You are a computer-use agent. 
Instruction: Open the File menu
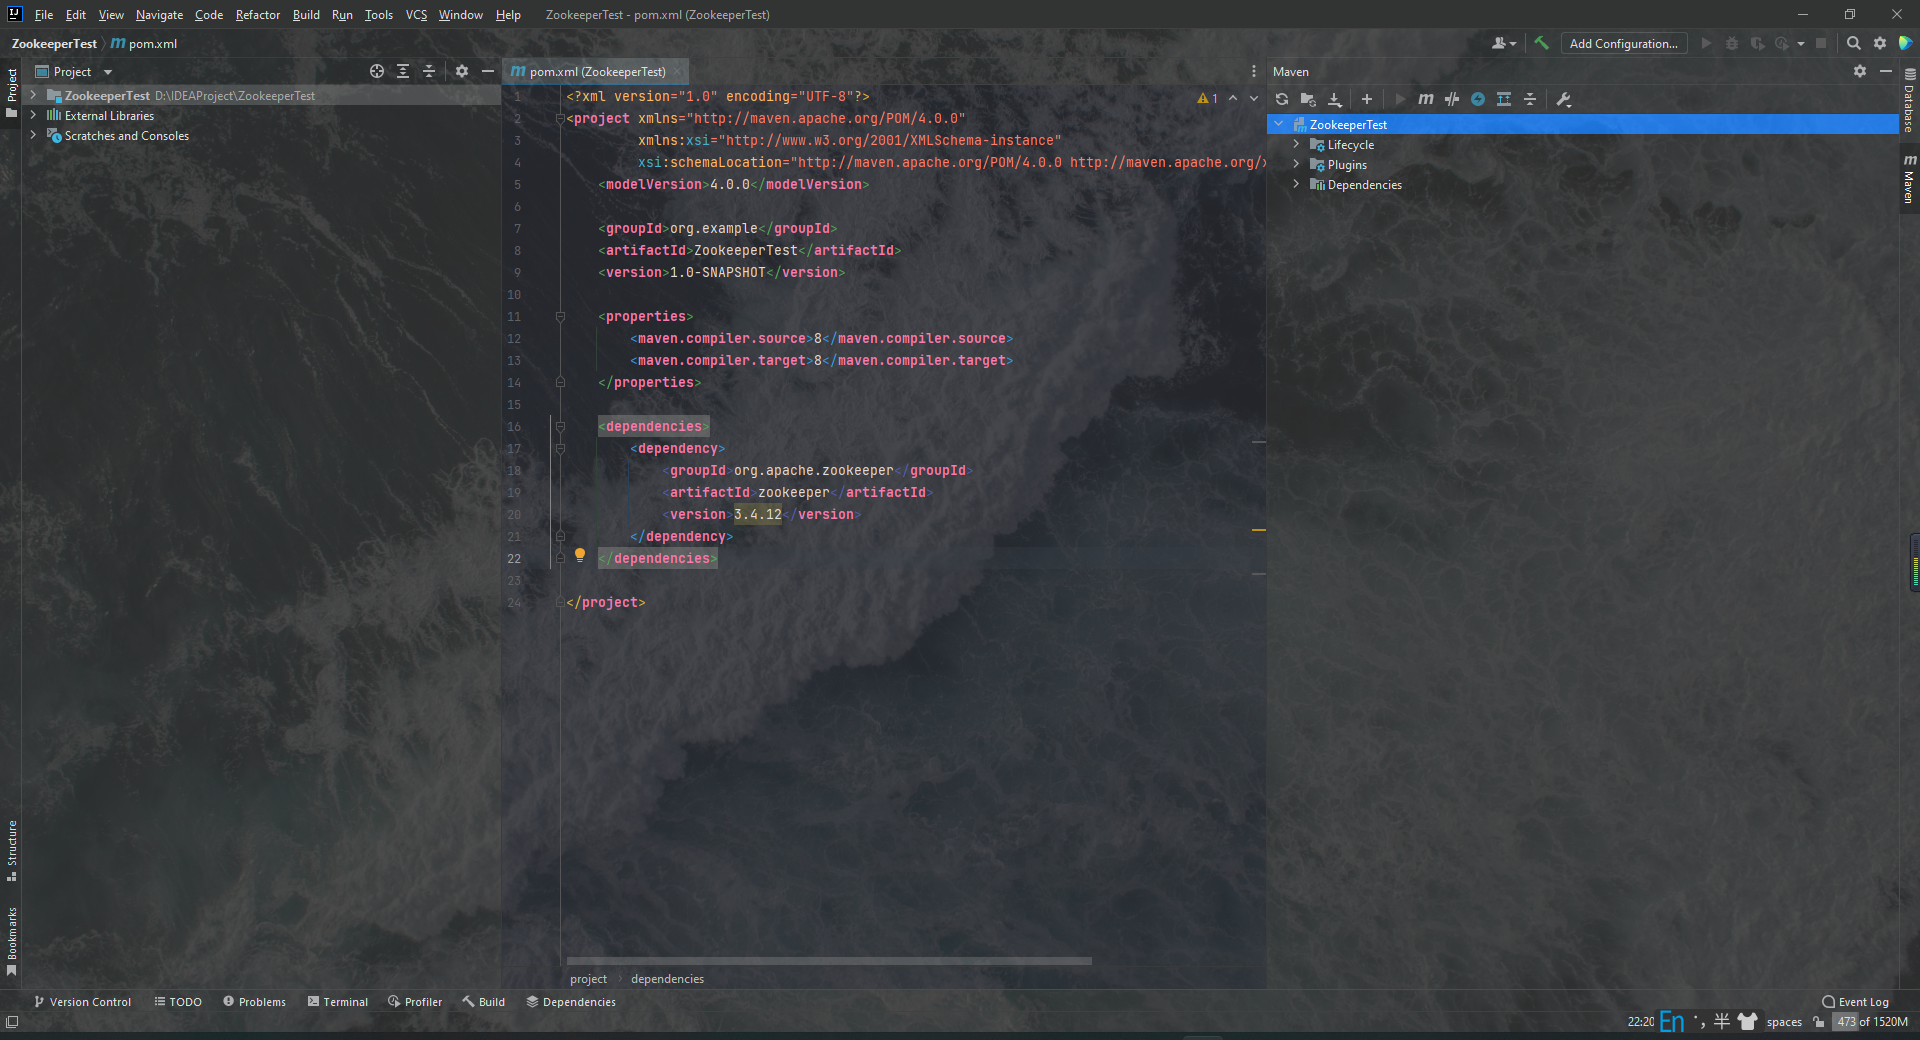pos(44,15)
